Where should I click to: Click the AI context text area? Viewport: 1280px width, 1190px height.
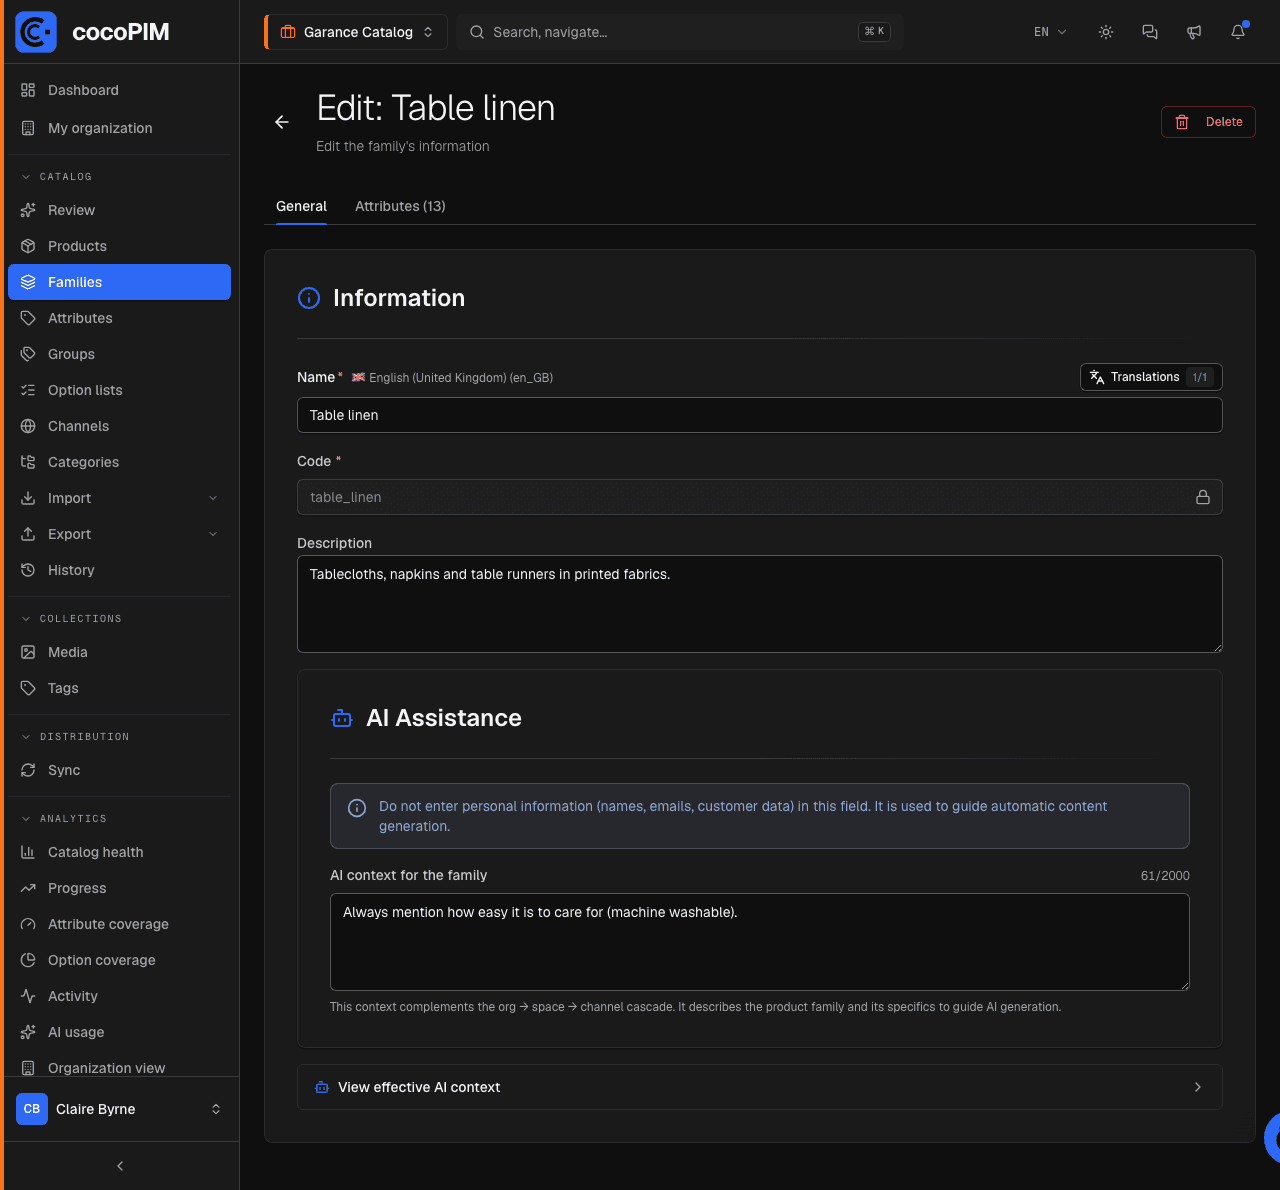click(760, 942)
